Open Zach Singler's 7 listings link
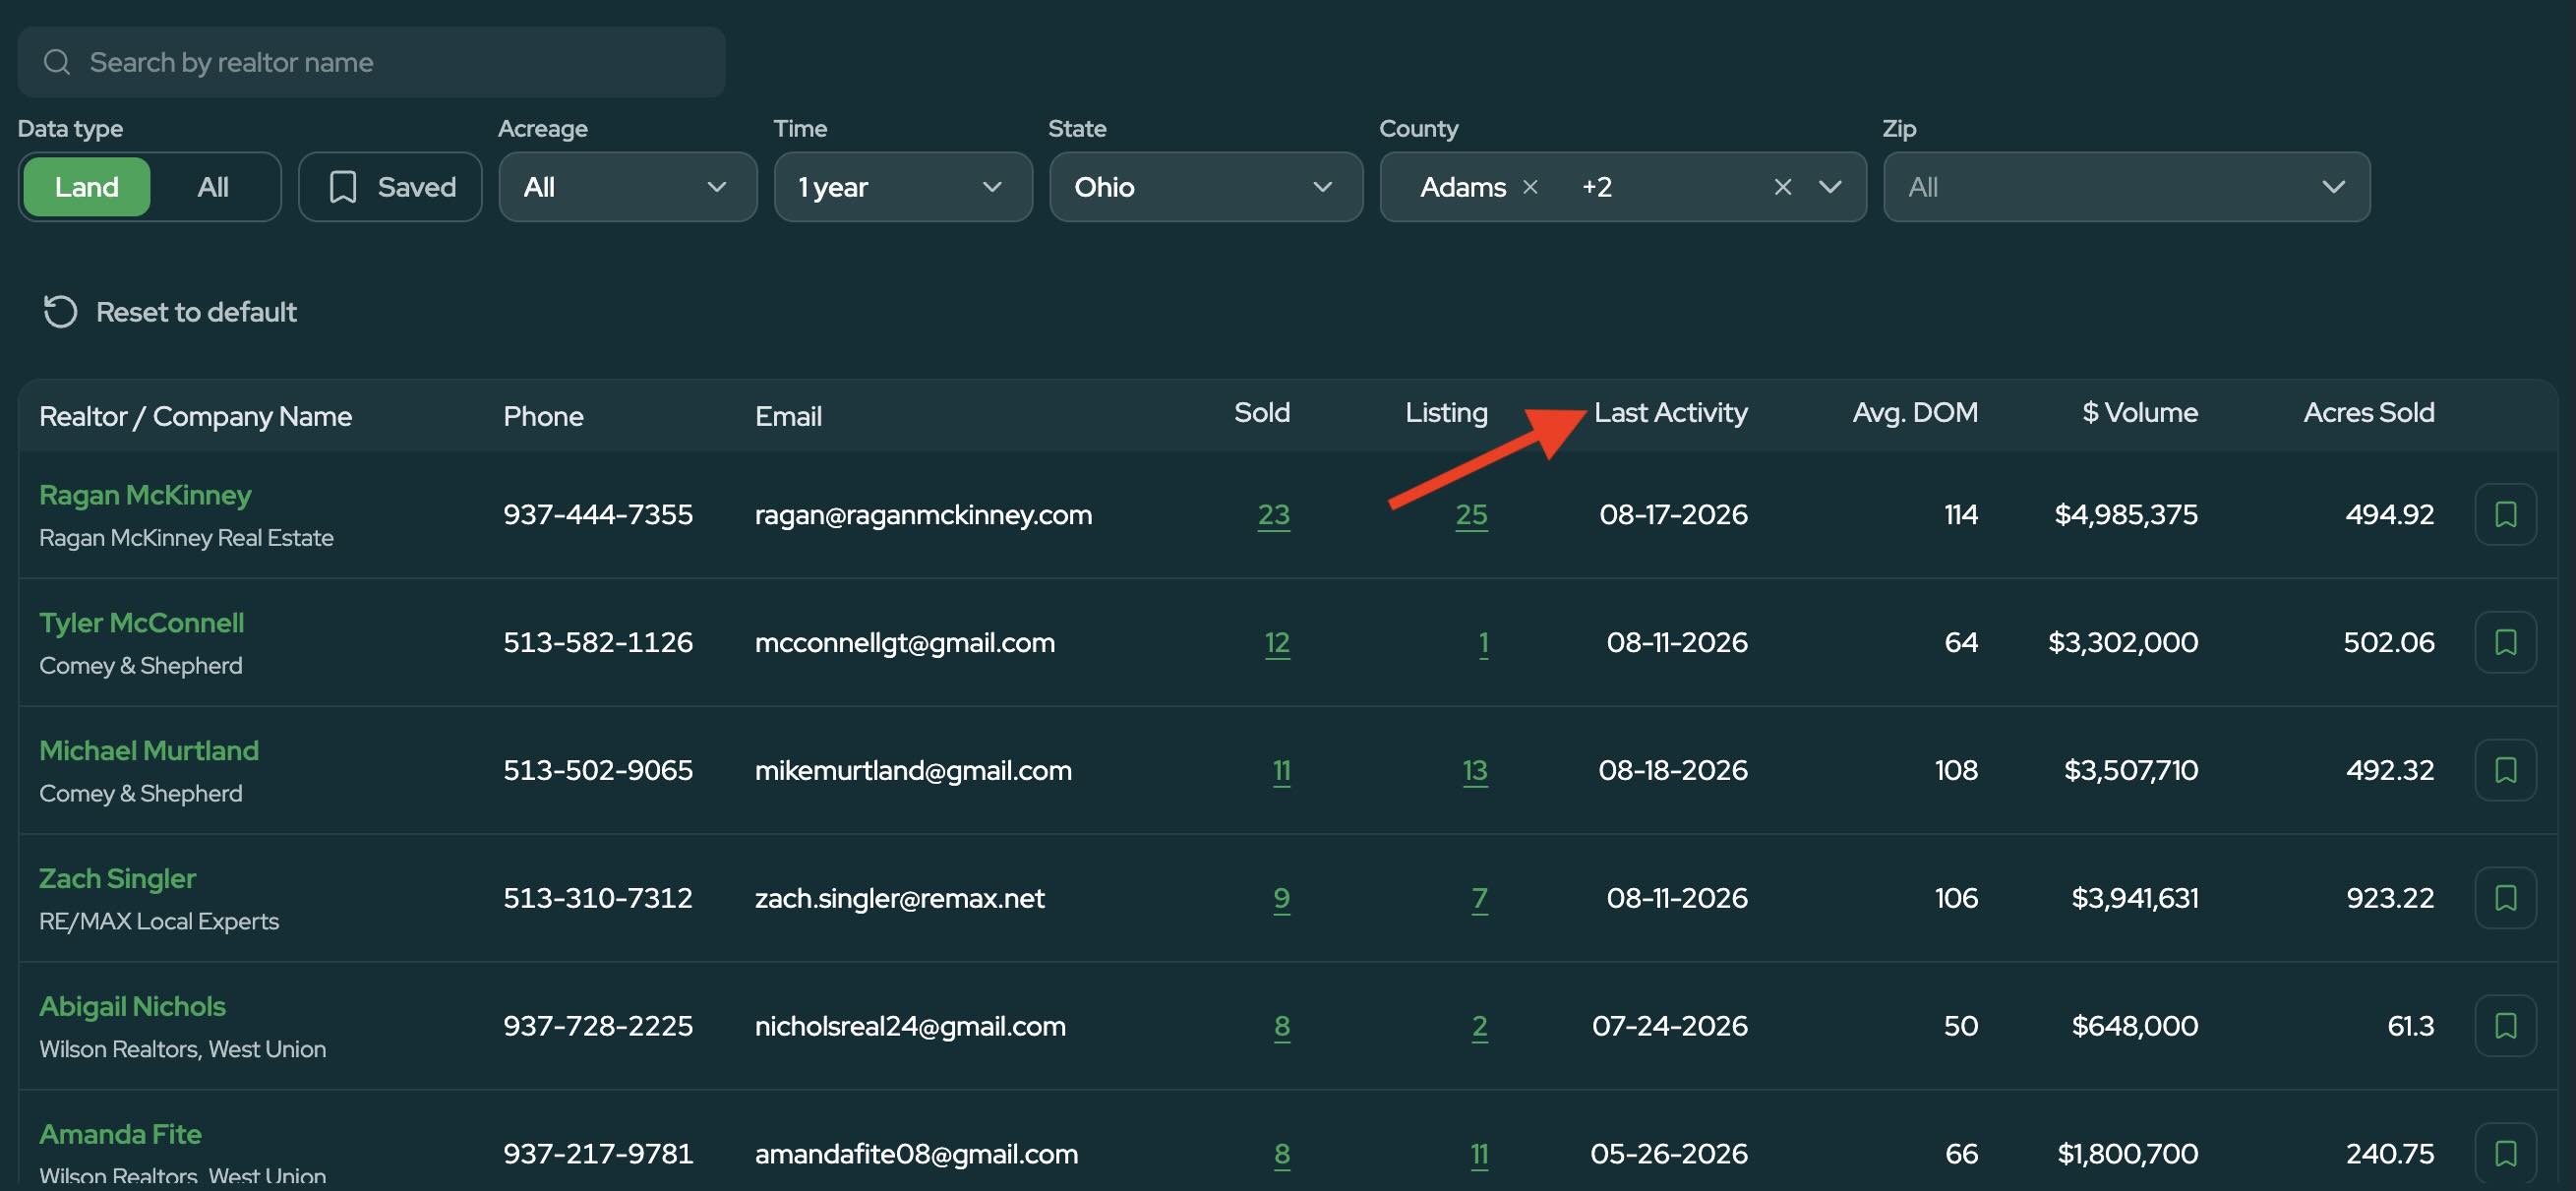2576x1191 pixels. tap(1480, 899)
